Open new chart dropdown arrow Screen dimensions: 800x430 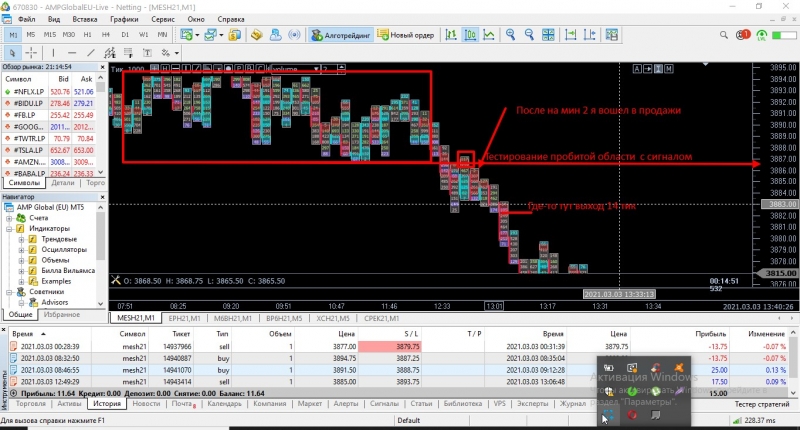coord(197,35)
